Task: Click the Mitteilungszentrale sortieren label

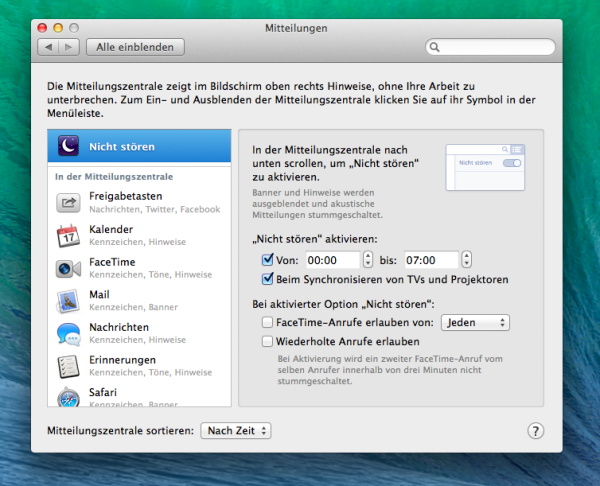Action: point(121,431)
